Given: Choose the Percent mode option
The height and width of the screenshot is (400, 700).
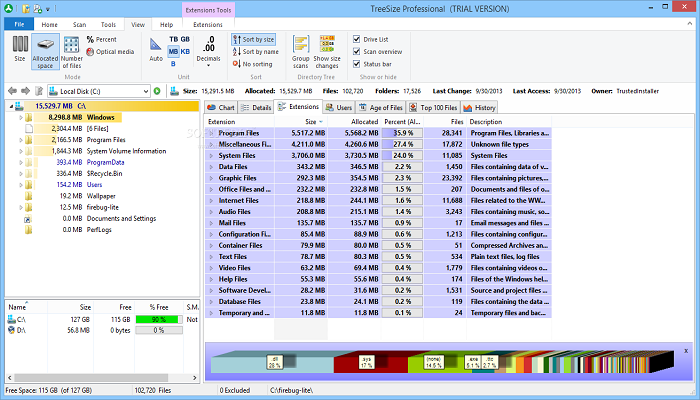Looking at the screenshot, I should pos(101,39).
